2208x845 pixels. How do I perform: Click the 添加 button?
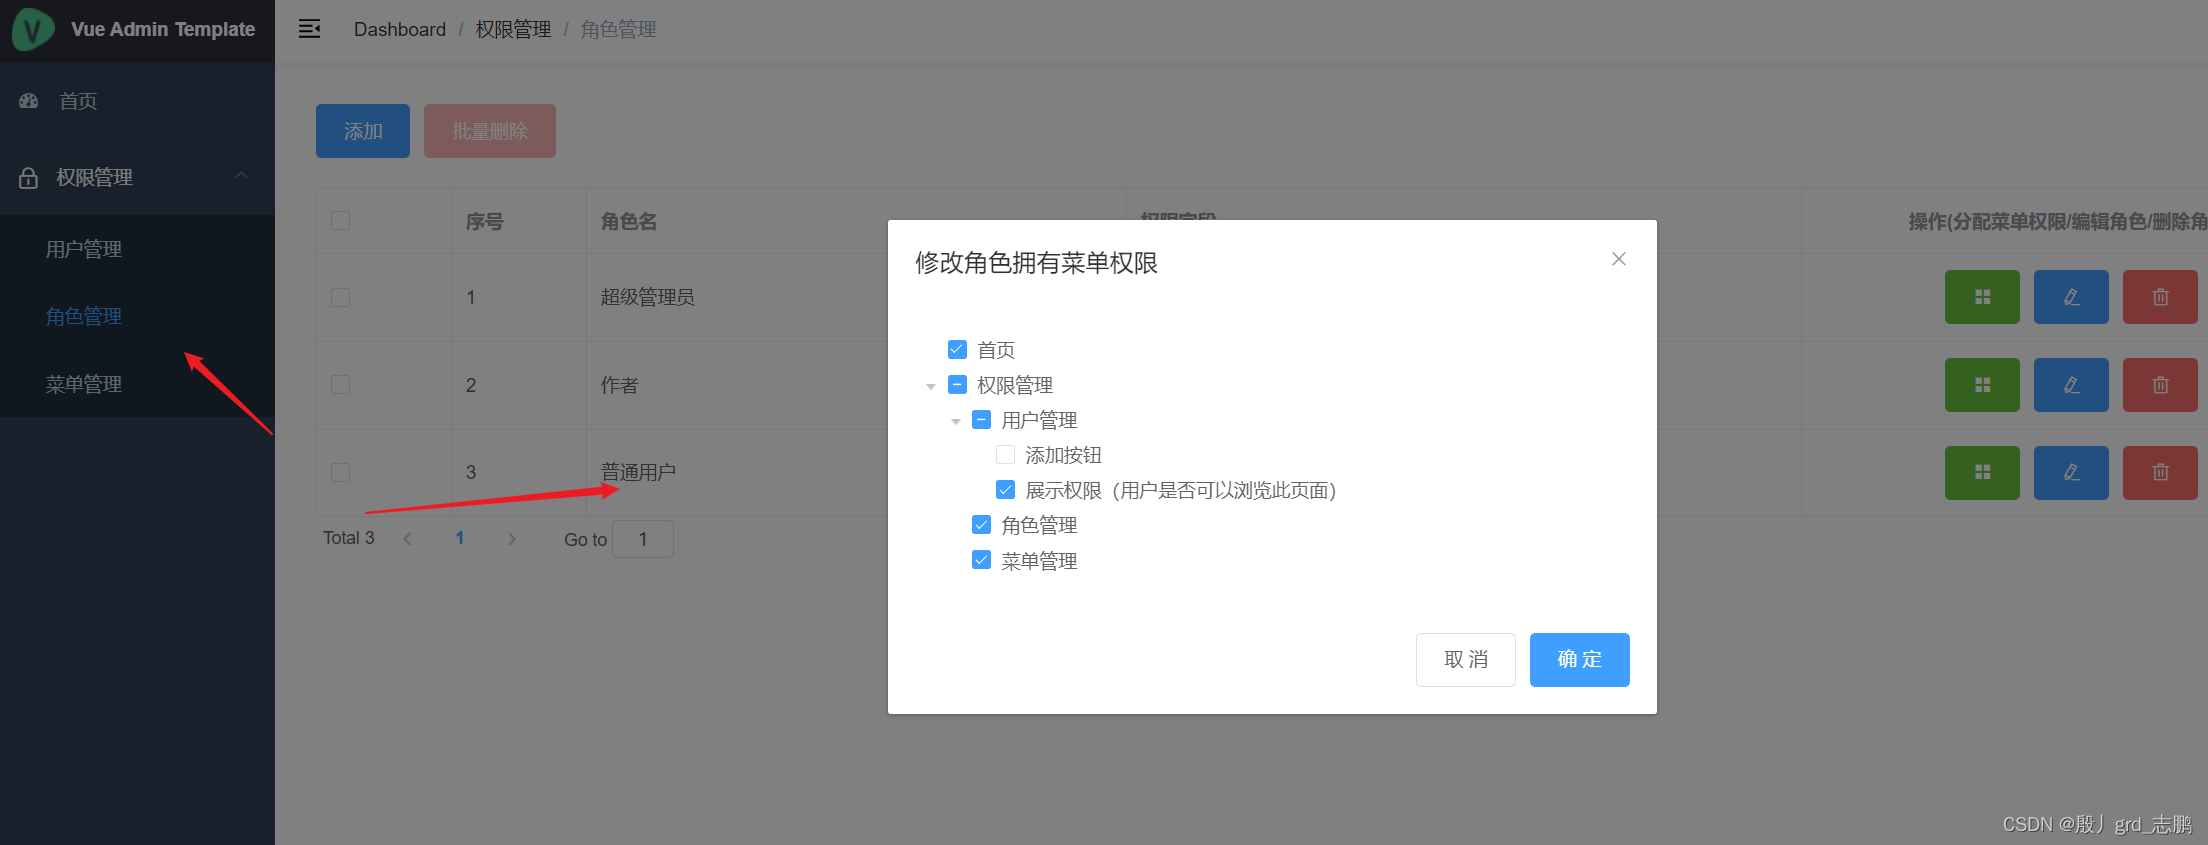click(x=363, y=131)
